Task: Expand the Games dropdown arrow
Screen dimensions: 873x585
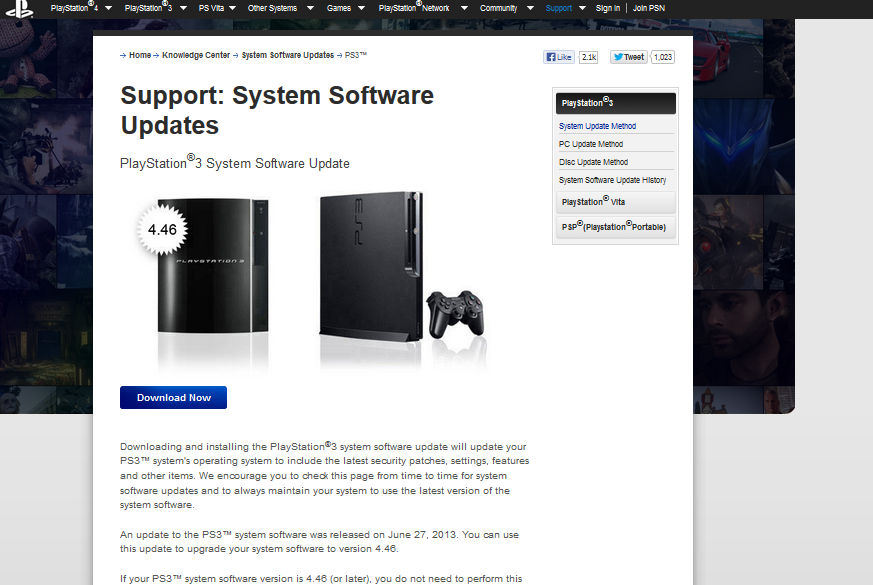Action: click(x=361, y=8)
